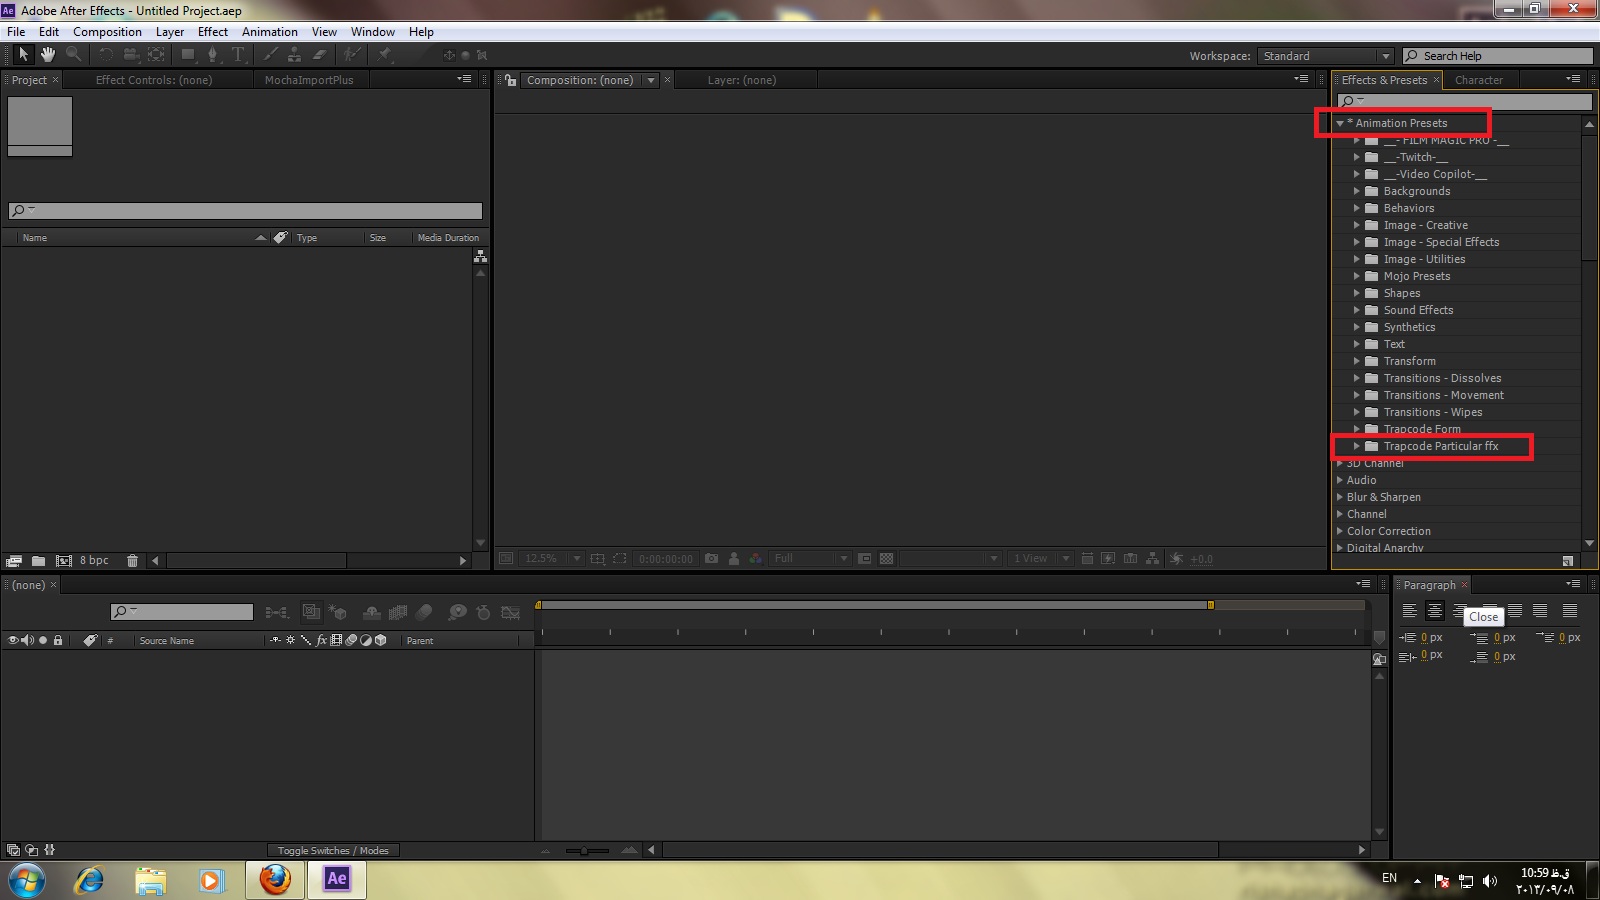Click the timeline zoom slider handle
The height and width of the screenshot is (900, 1600).
pyautogui.click(x=584, y=851)
